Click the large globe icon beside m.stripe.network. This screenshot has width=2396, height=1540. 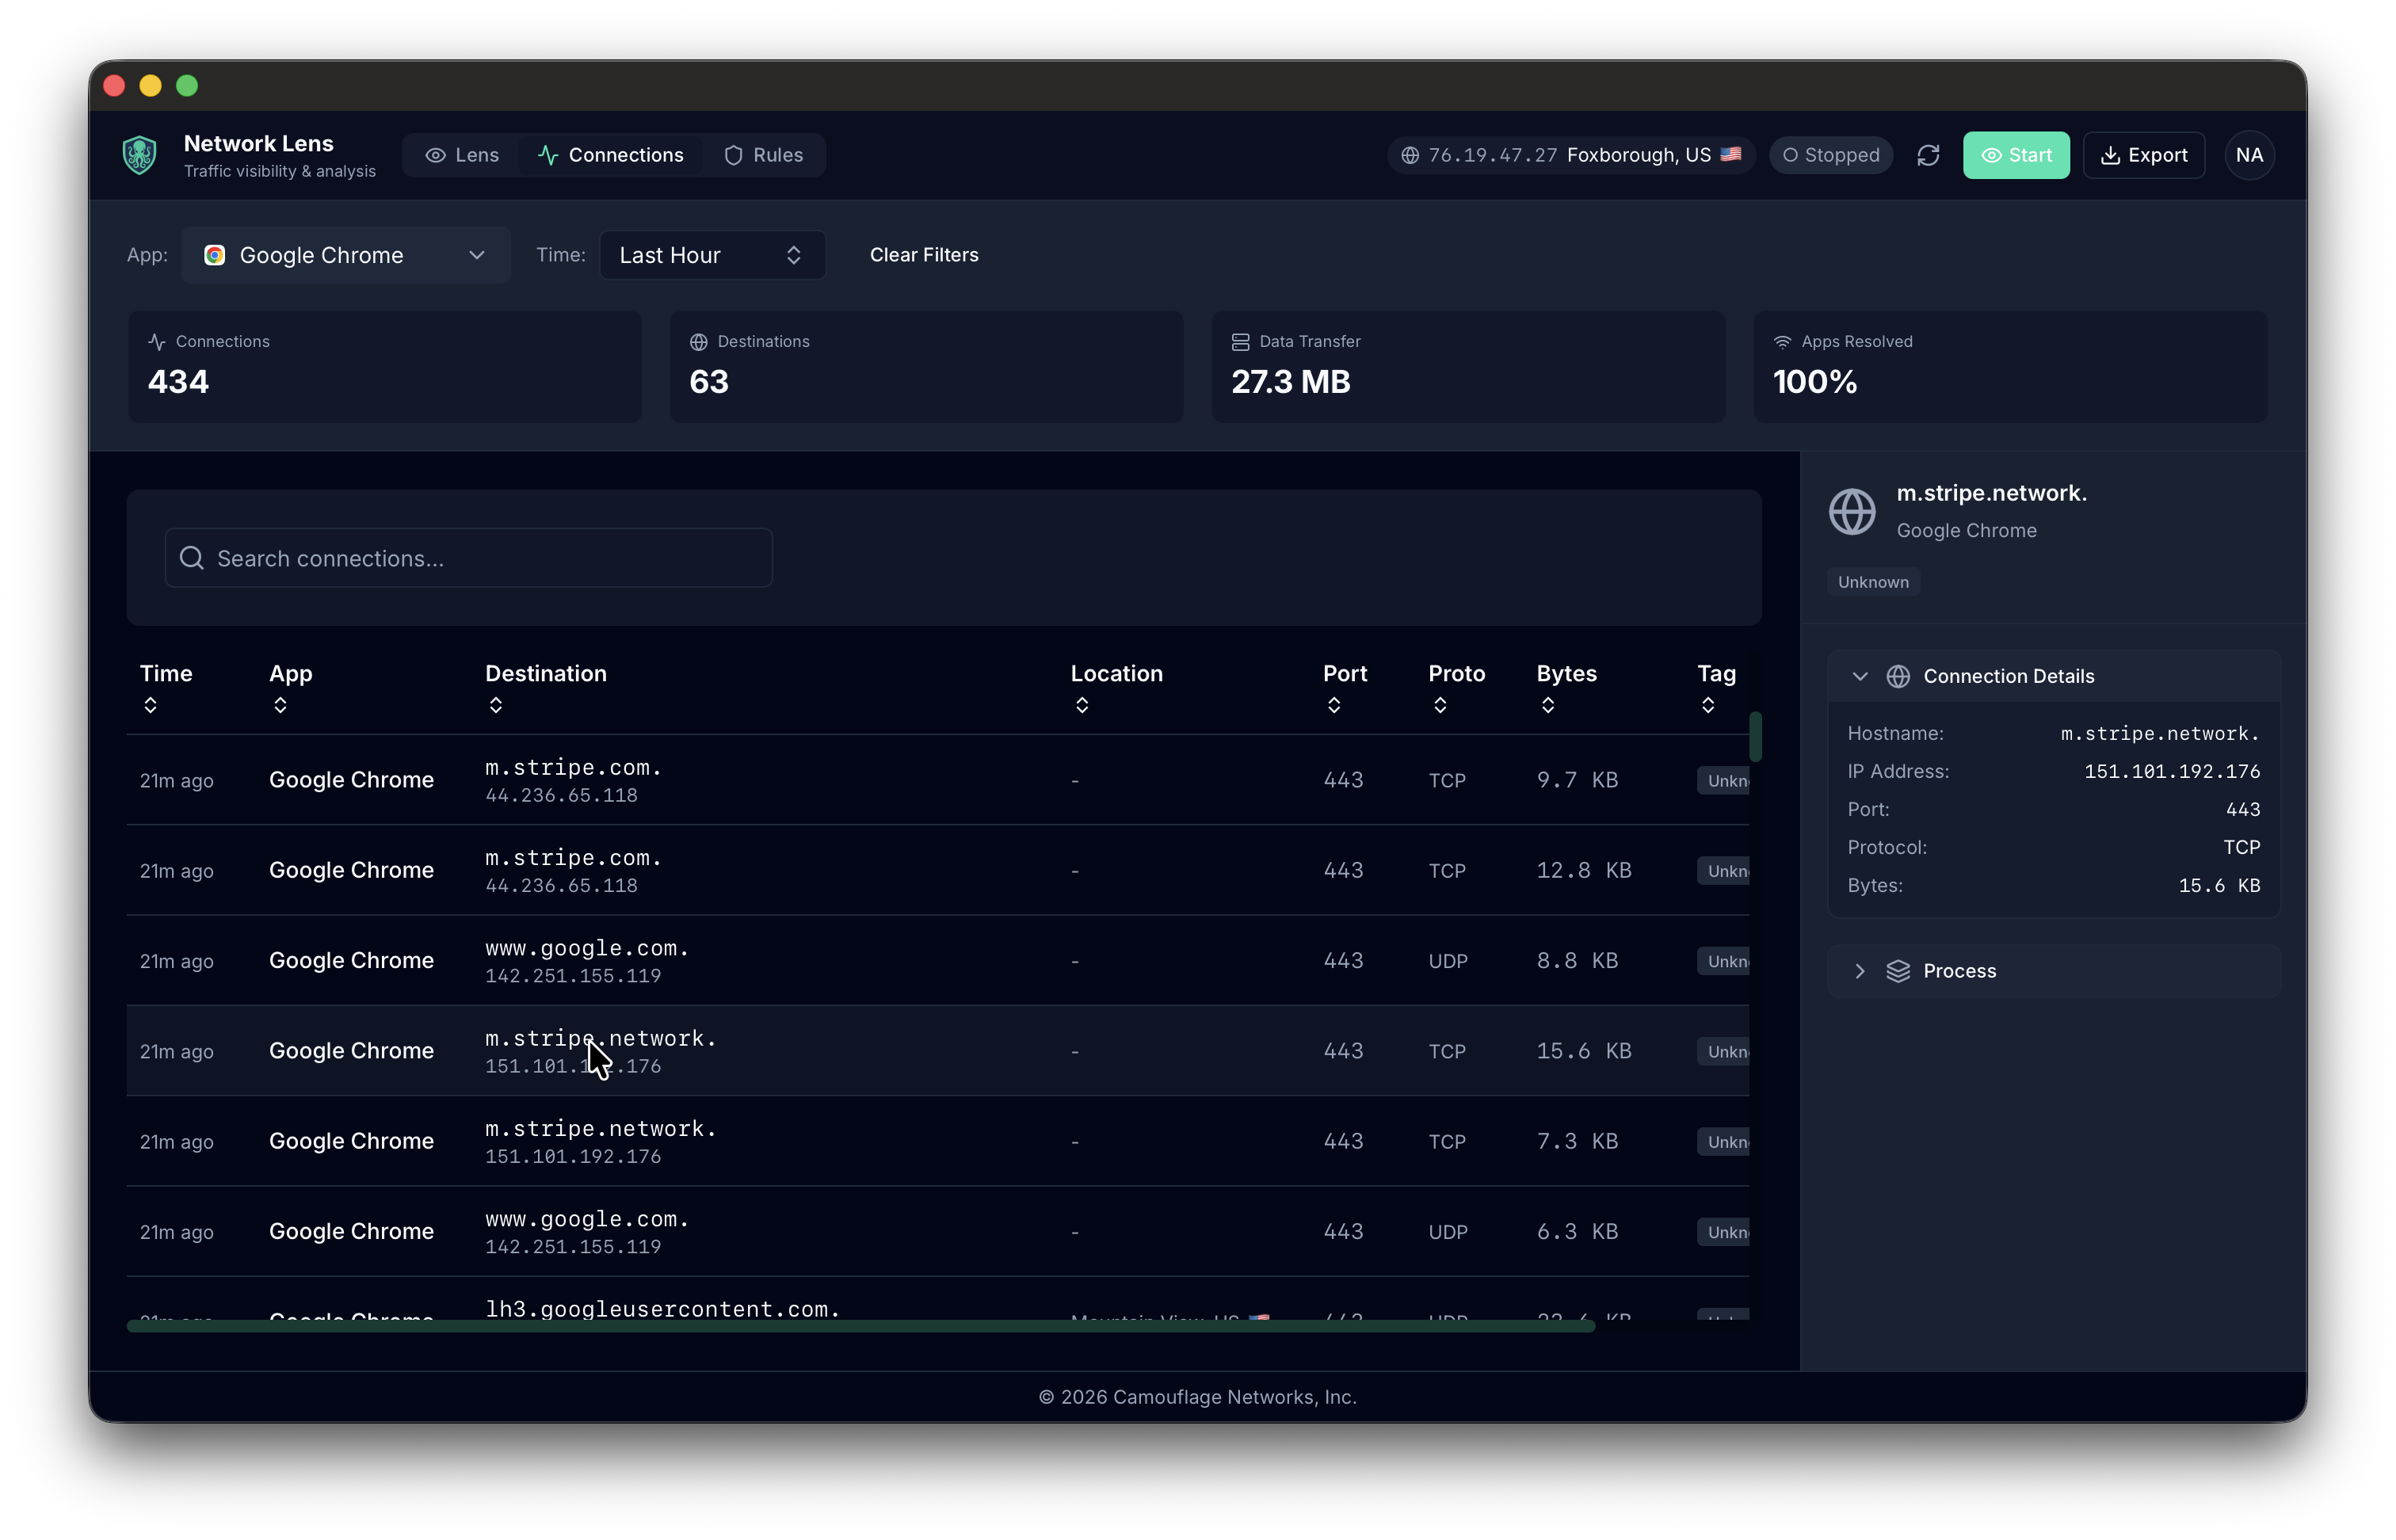pos(1852,511)
